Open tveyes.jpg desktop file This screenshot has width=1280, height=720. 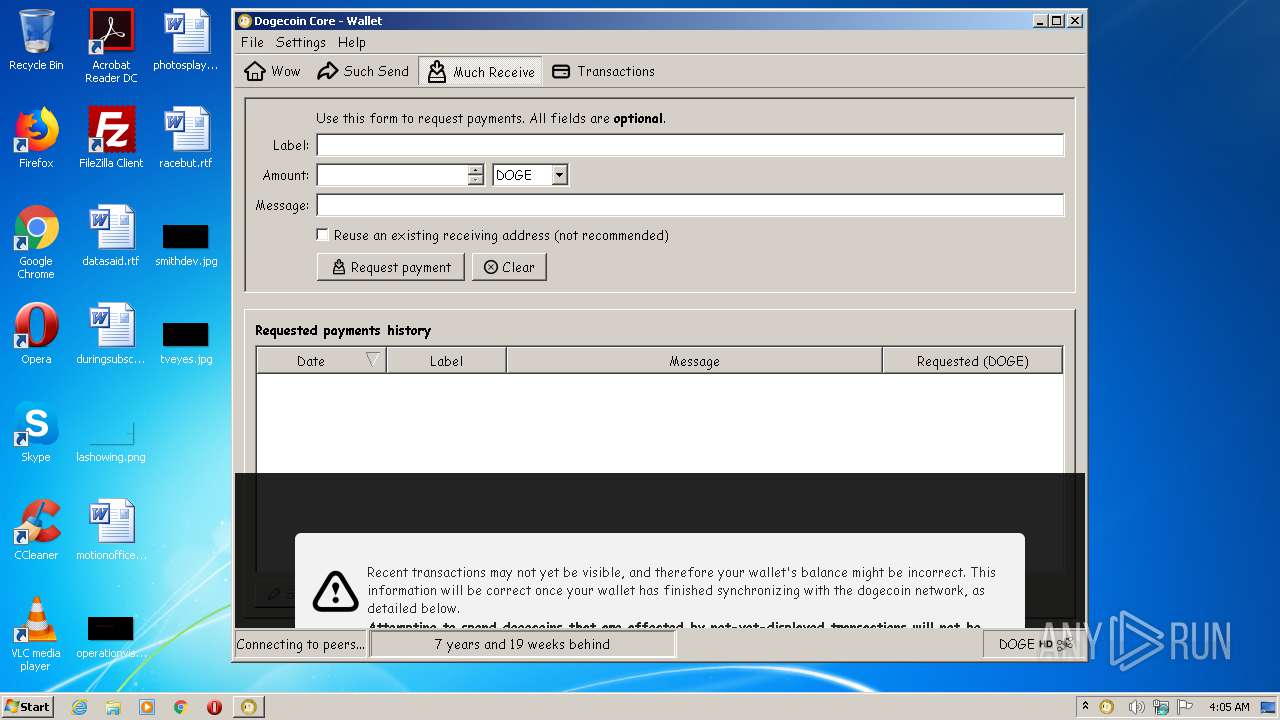186,343
